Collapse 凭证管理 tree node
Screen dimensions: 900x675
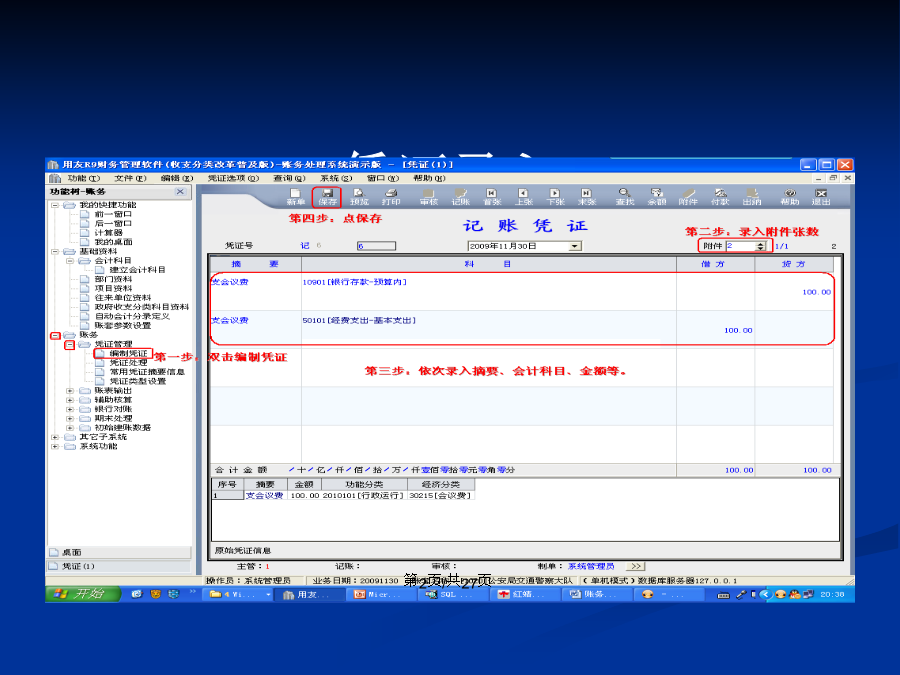[x=70, y=344]
